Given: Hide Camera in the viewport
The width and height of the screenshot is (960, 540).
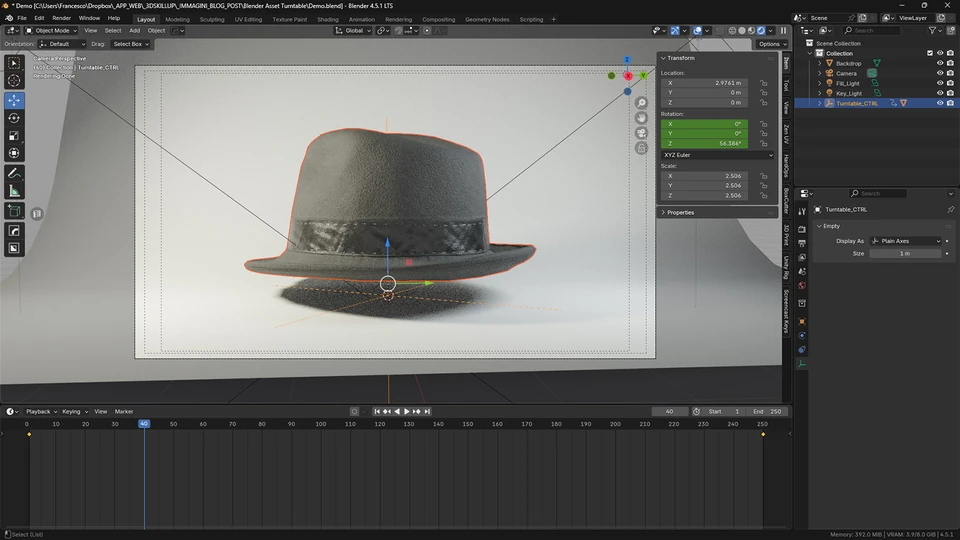Looking at the screenshot, I should click(x=940, y=73).
